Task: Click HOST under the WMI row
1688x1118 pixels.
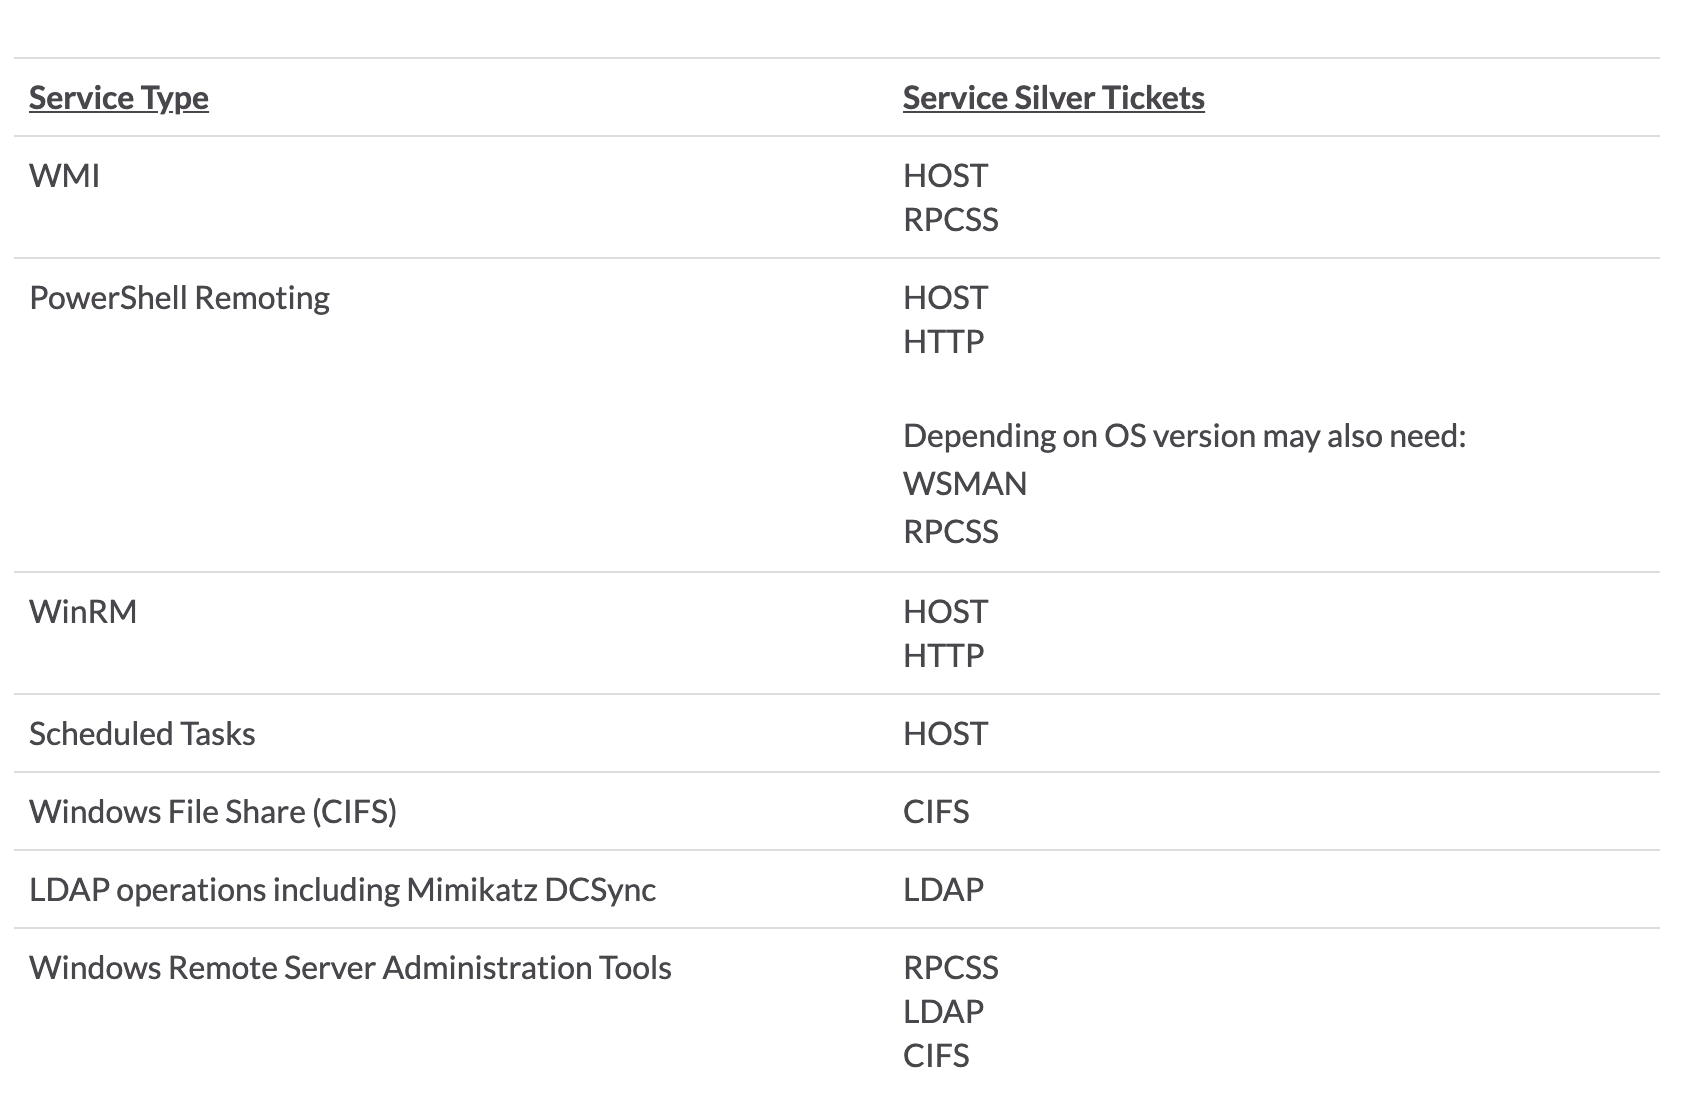Action: pyautogui.click(x=945, y=176)
